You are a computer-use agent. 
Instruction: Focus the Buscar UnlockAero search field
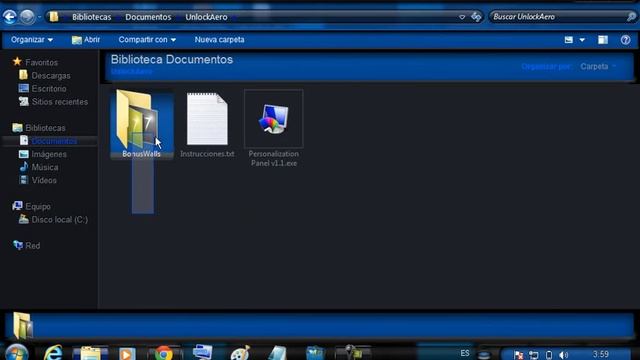tap(558, 17)
